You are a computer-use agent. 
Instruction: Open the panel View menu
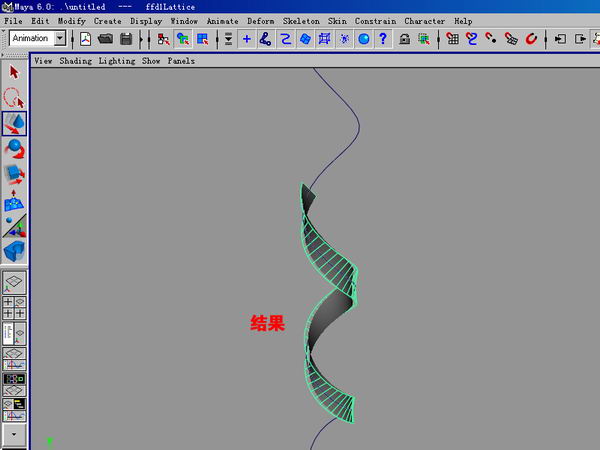pos(43,61)
